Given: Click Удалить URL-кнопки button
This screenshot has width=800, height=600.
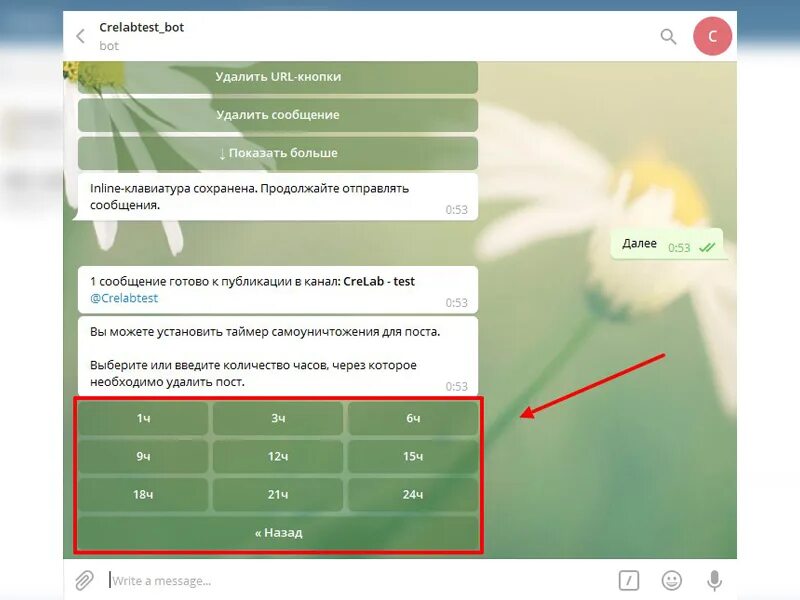Looking at the screenshot, I should (x=278, y=77).
